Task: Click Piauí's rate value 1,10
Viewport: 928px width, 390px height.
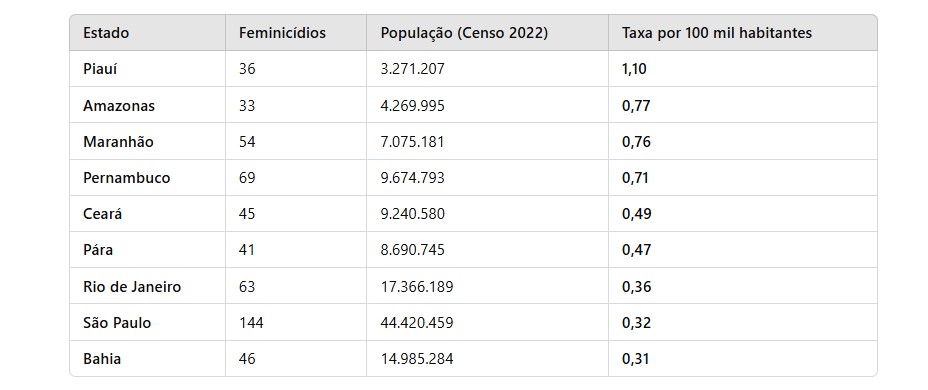Action: [634, 69]
